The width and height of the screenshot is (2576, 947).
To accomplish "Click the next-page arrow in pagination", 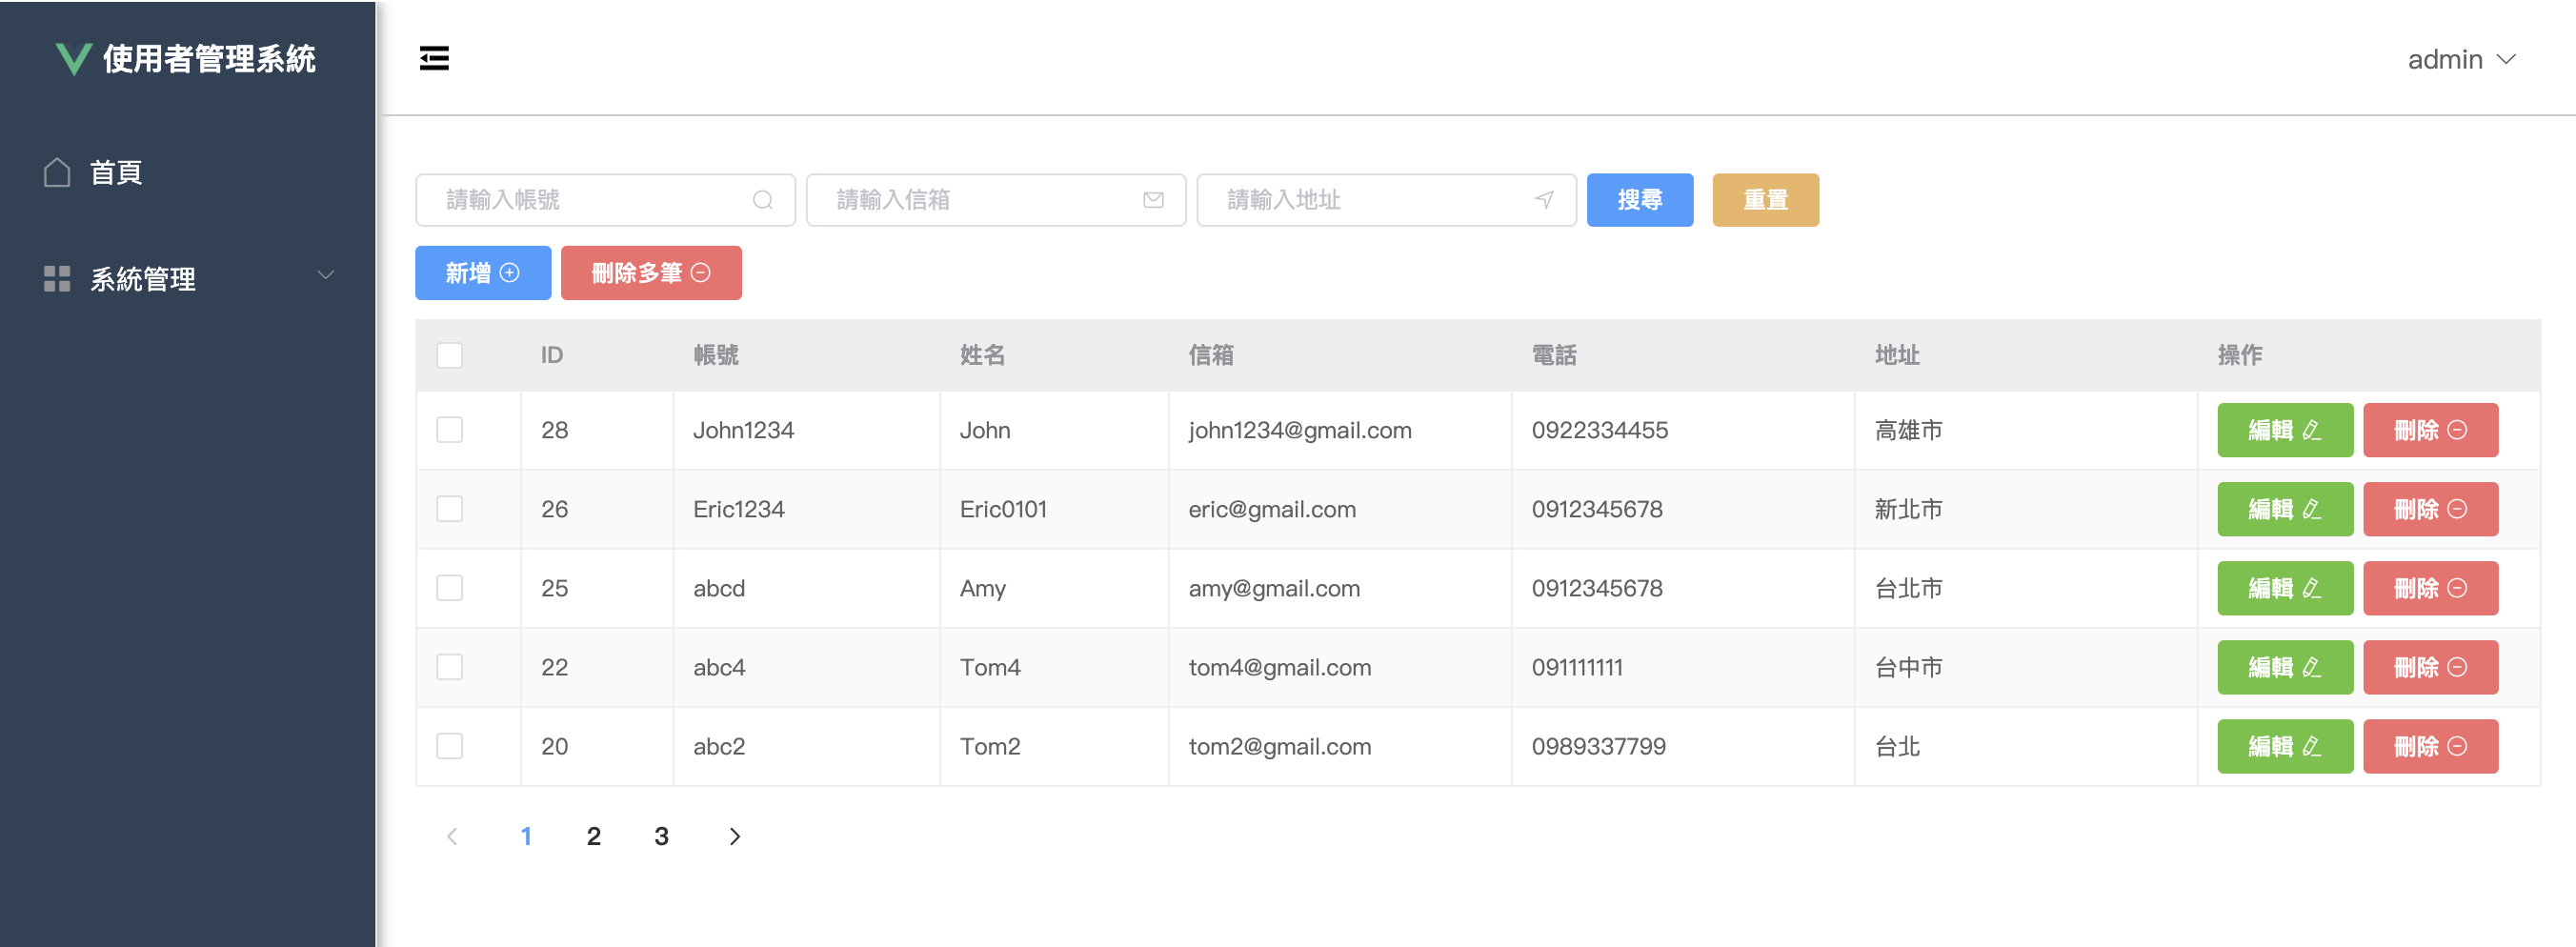I will pyautogui.click(x=735, y=836).
